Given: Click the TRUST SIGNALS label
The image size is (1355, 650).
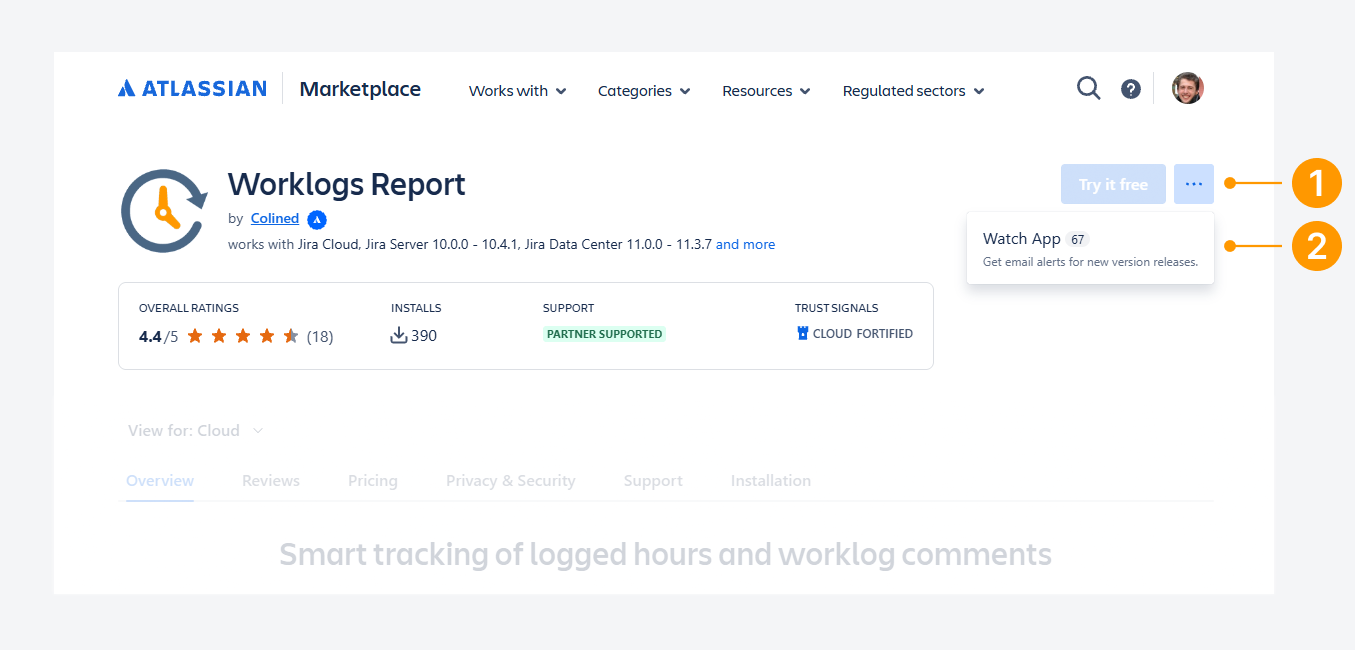Looking at the screenshot, I should pos(838,308).
